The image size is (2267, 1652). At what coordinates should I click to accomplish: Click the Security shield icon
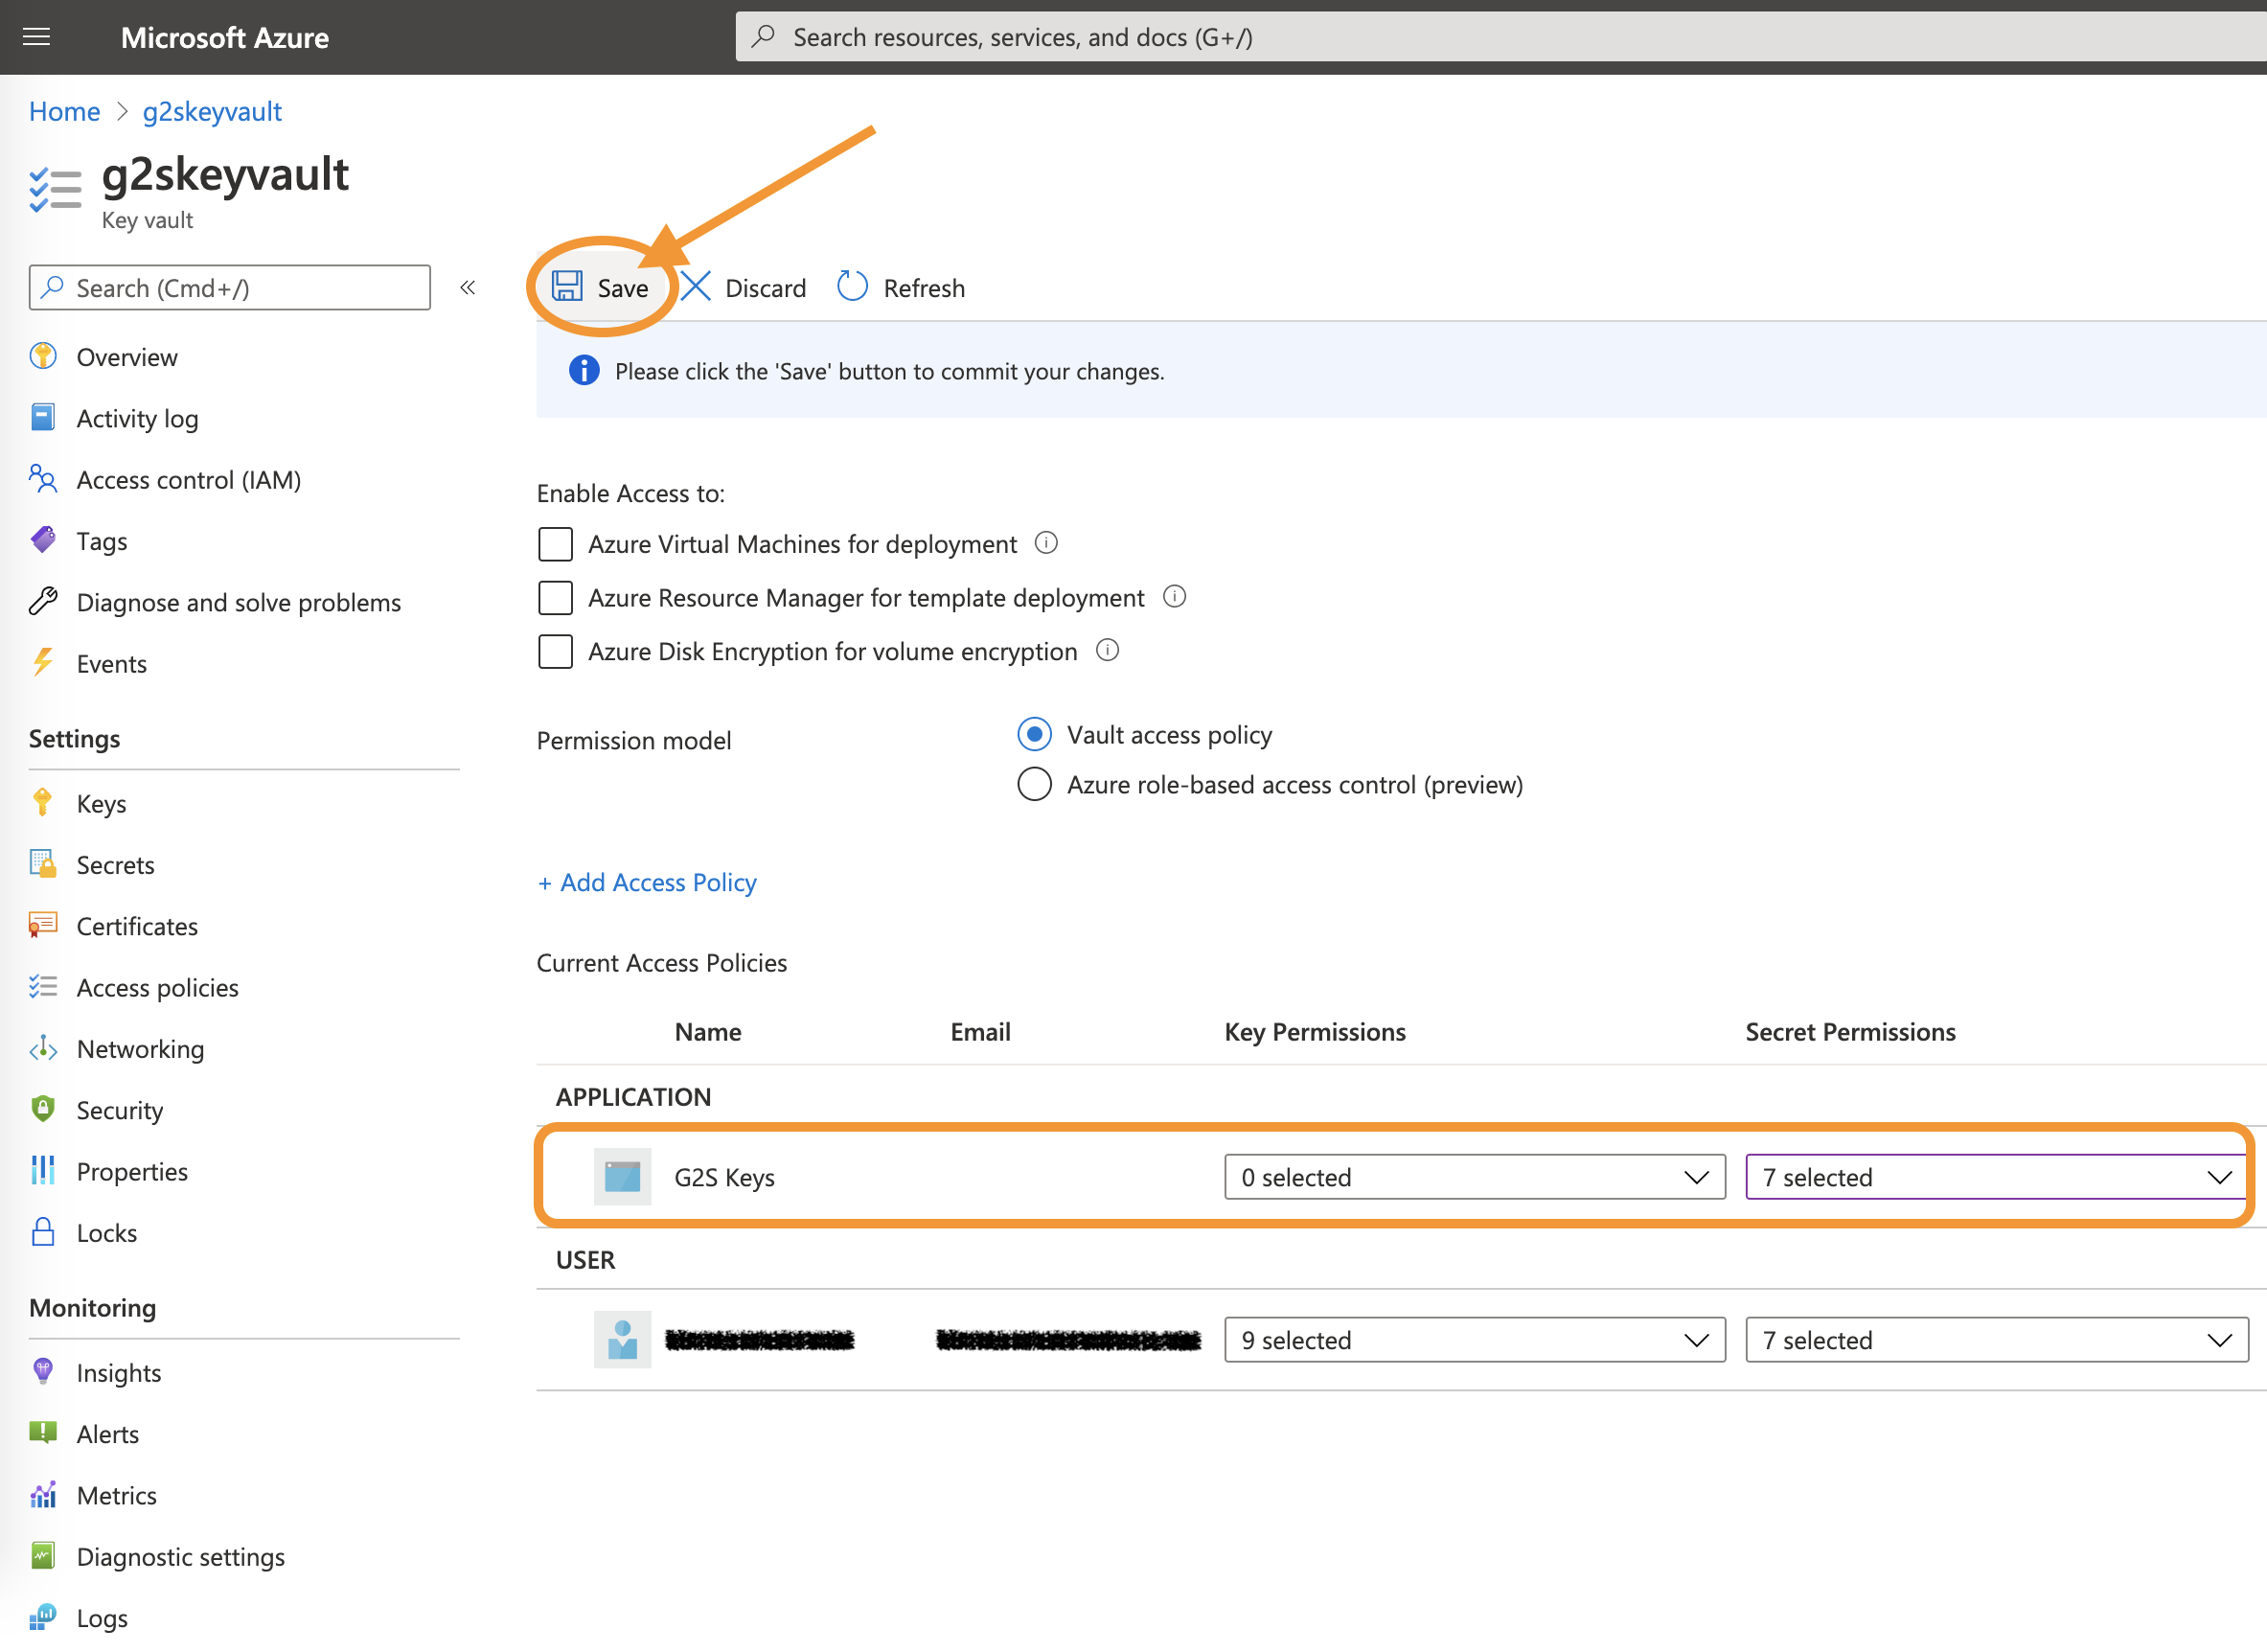click(43, 1109)
